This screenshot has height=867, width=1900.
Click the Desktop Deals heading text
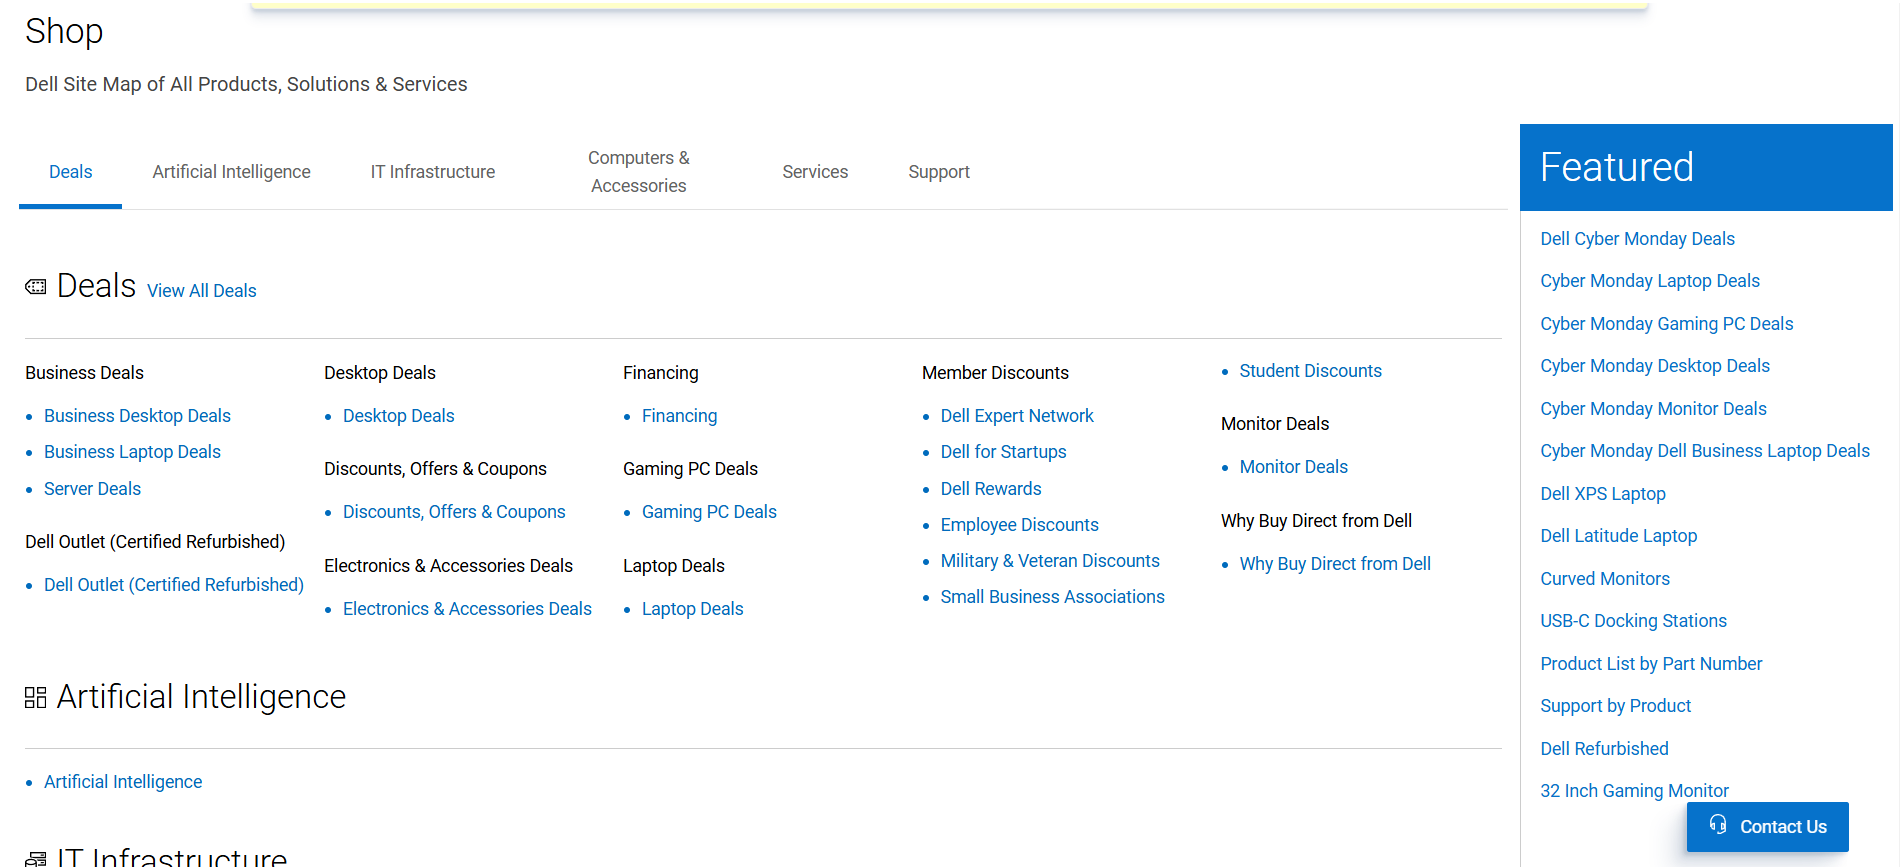pos(380,373)
